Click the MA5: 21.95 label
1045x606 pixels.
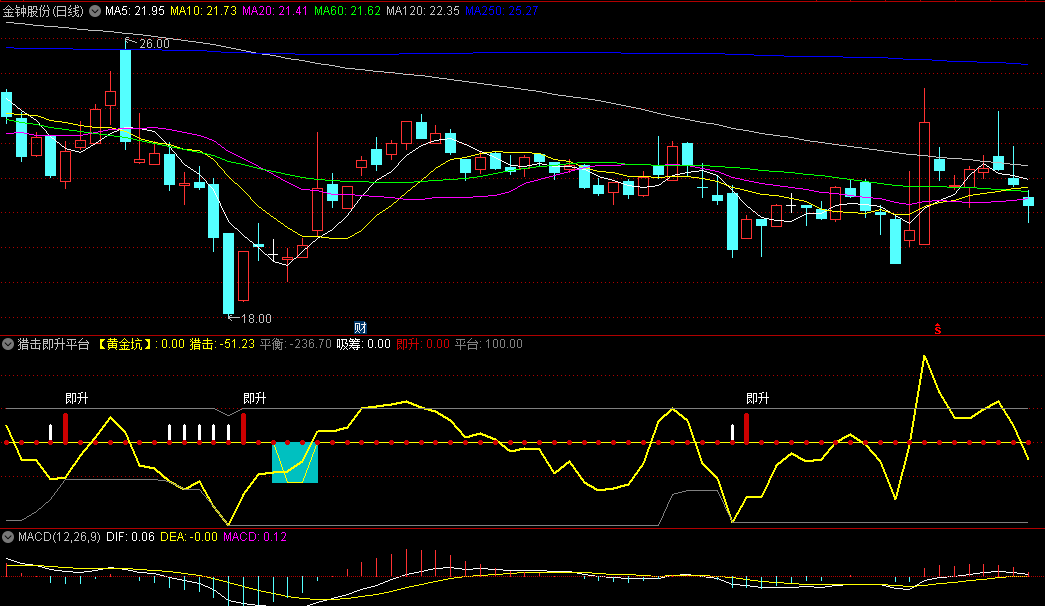coord(135,11)
